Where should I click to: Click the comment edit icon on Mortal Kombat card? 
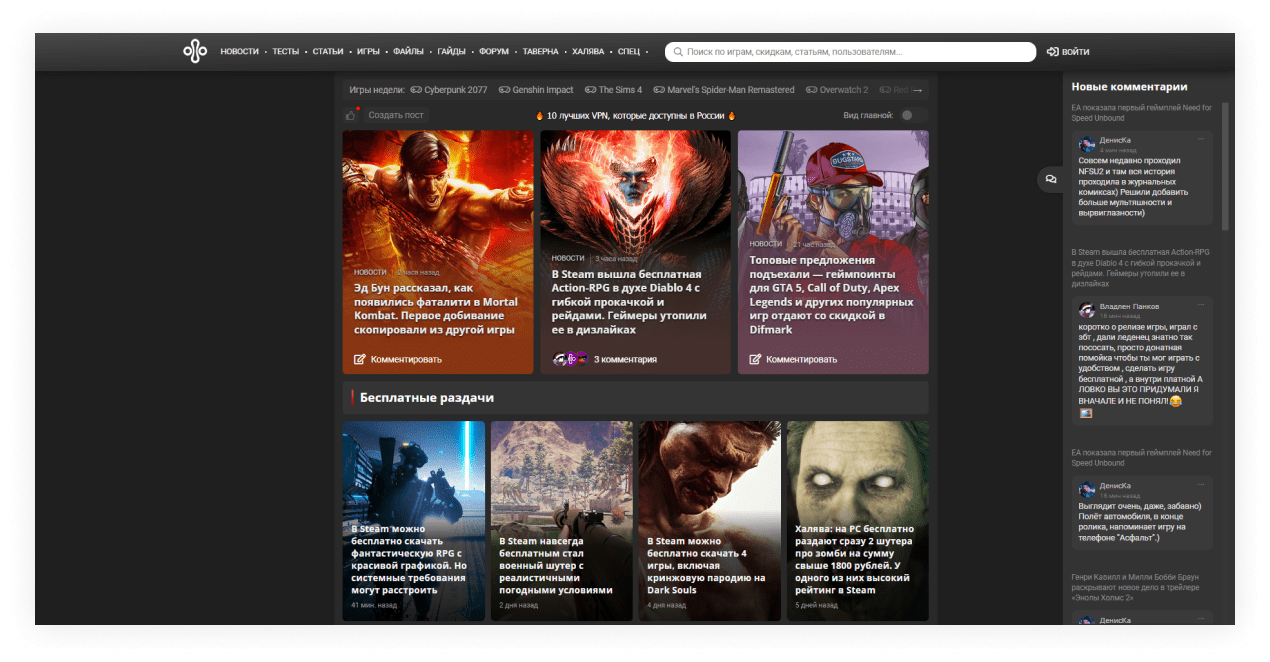pyautogui.click(x=360, y=359)
